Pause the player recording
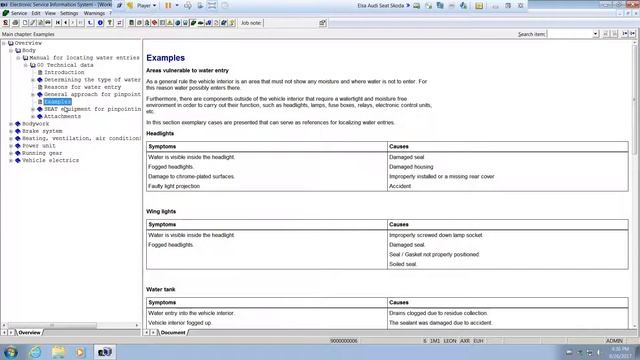This screenshot has width=640, height=360. (168, 6)
